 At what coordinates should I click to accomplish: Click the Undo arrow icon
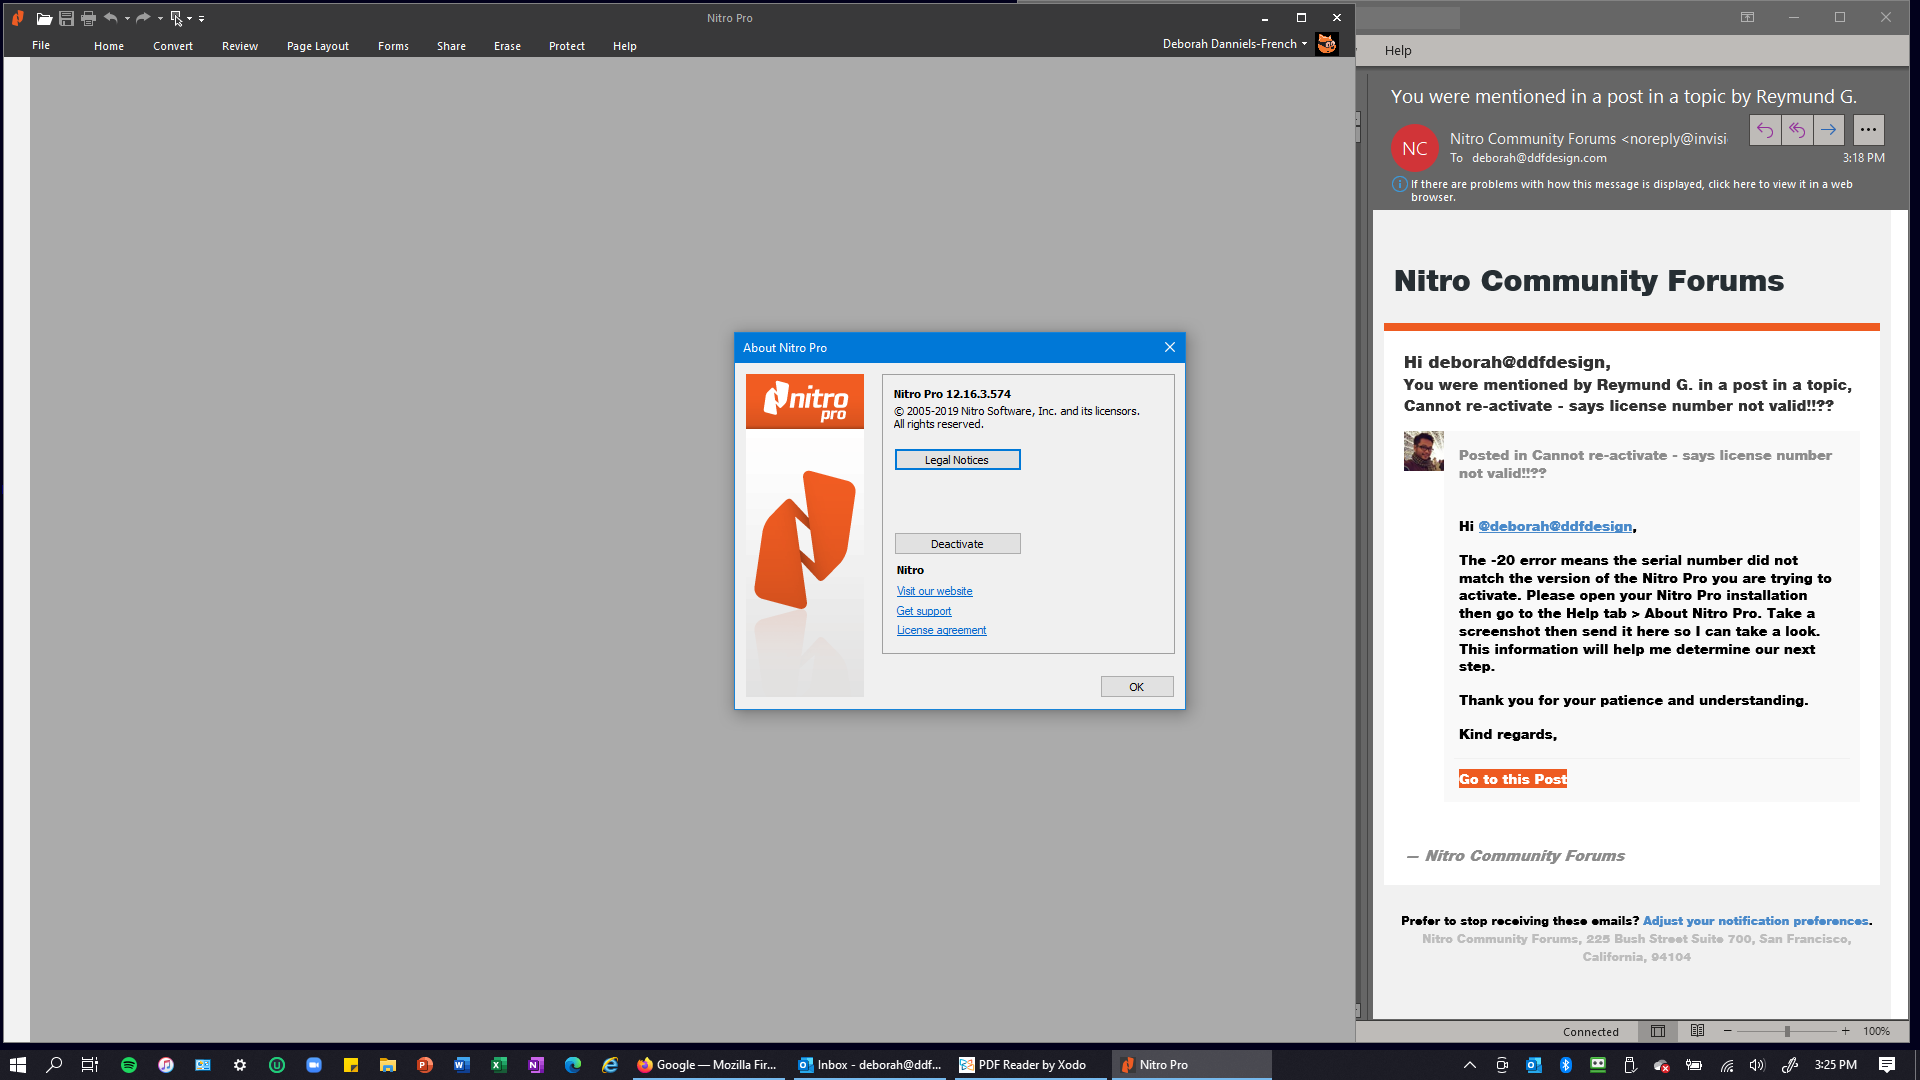(111, 18)
